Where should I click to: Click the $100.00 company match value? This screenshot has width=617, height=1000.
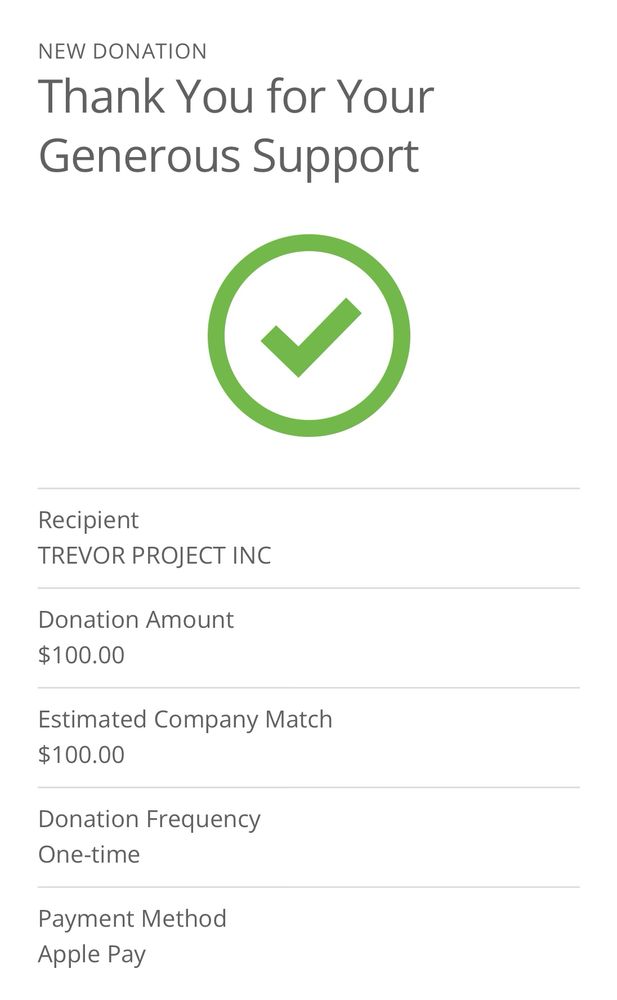click(x=81, y=754)
